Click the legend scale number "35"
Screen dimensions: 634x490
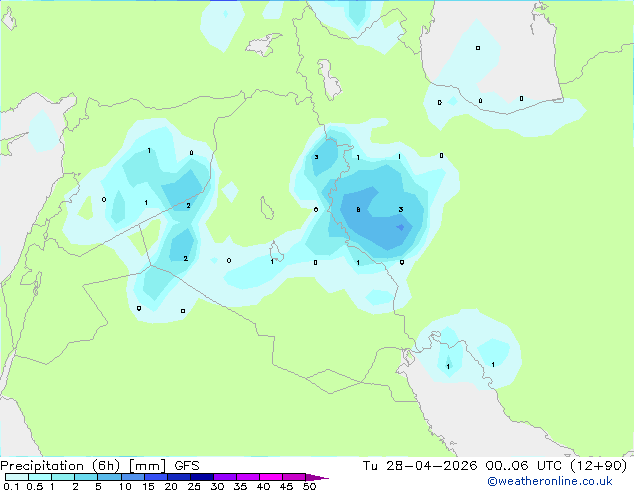(240, 486)
